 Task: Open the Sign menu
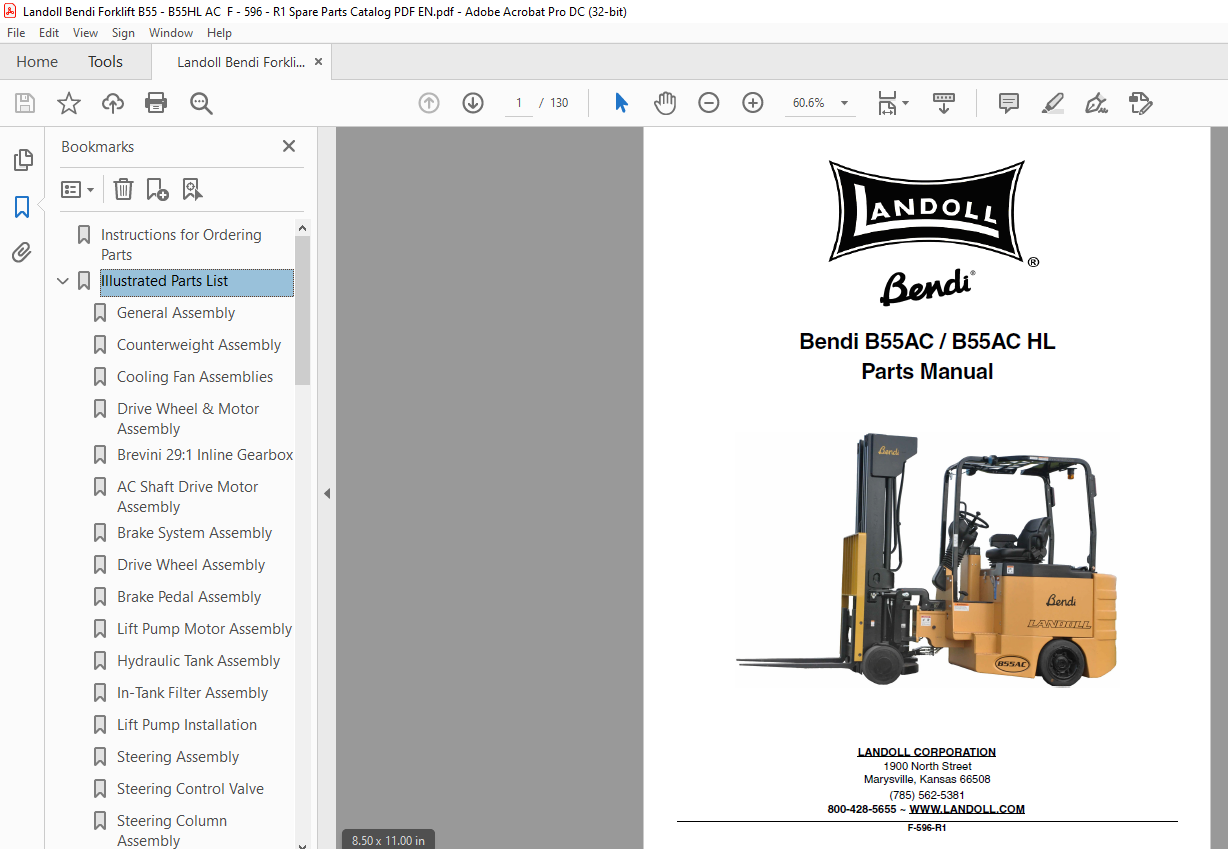[x=123, y=33]
